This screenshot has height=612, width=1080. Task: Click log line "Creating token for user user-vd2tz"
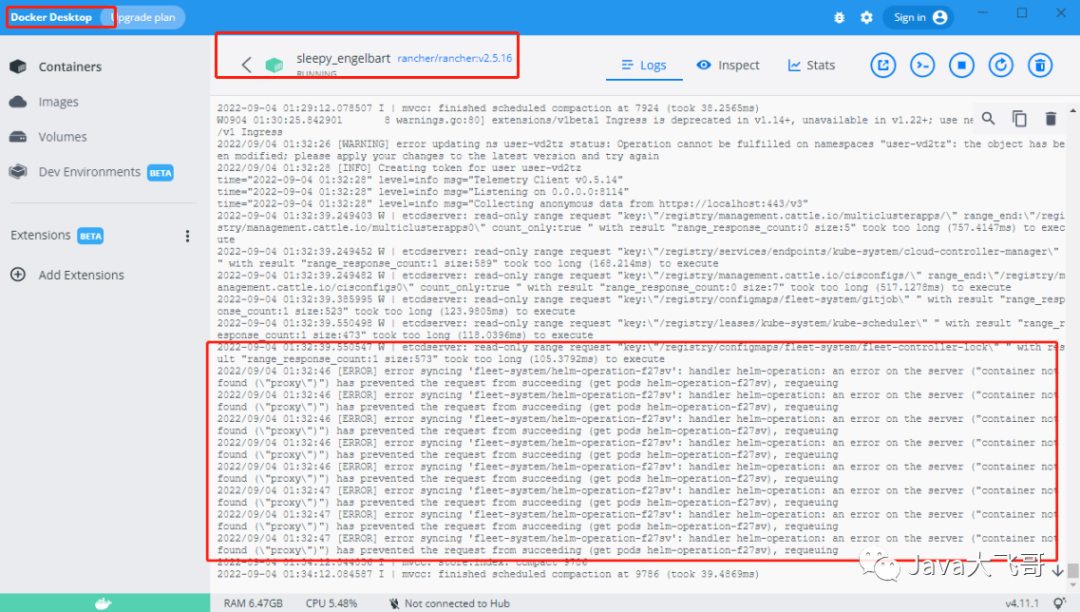[x=399, y=168]
